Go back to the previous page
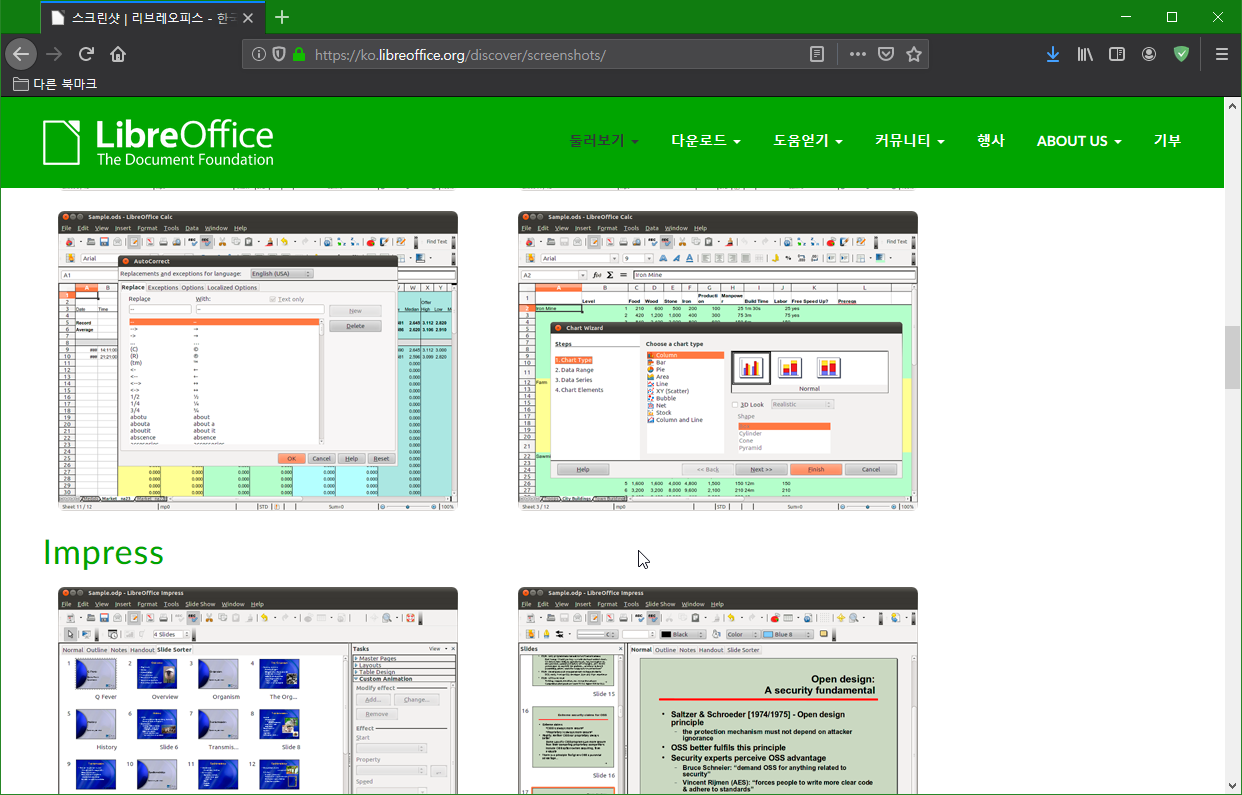Screen dimensions: 1242x795 [x=21, y=54]
